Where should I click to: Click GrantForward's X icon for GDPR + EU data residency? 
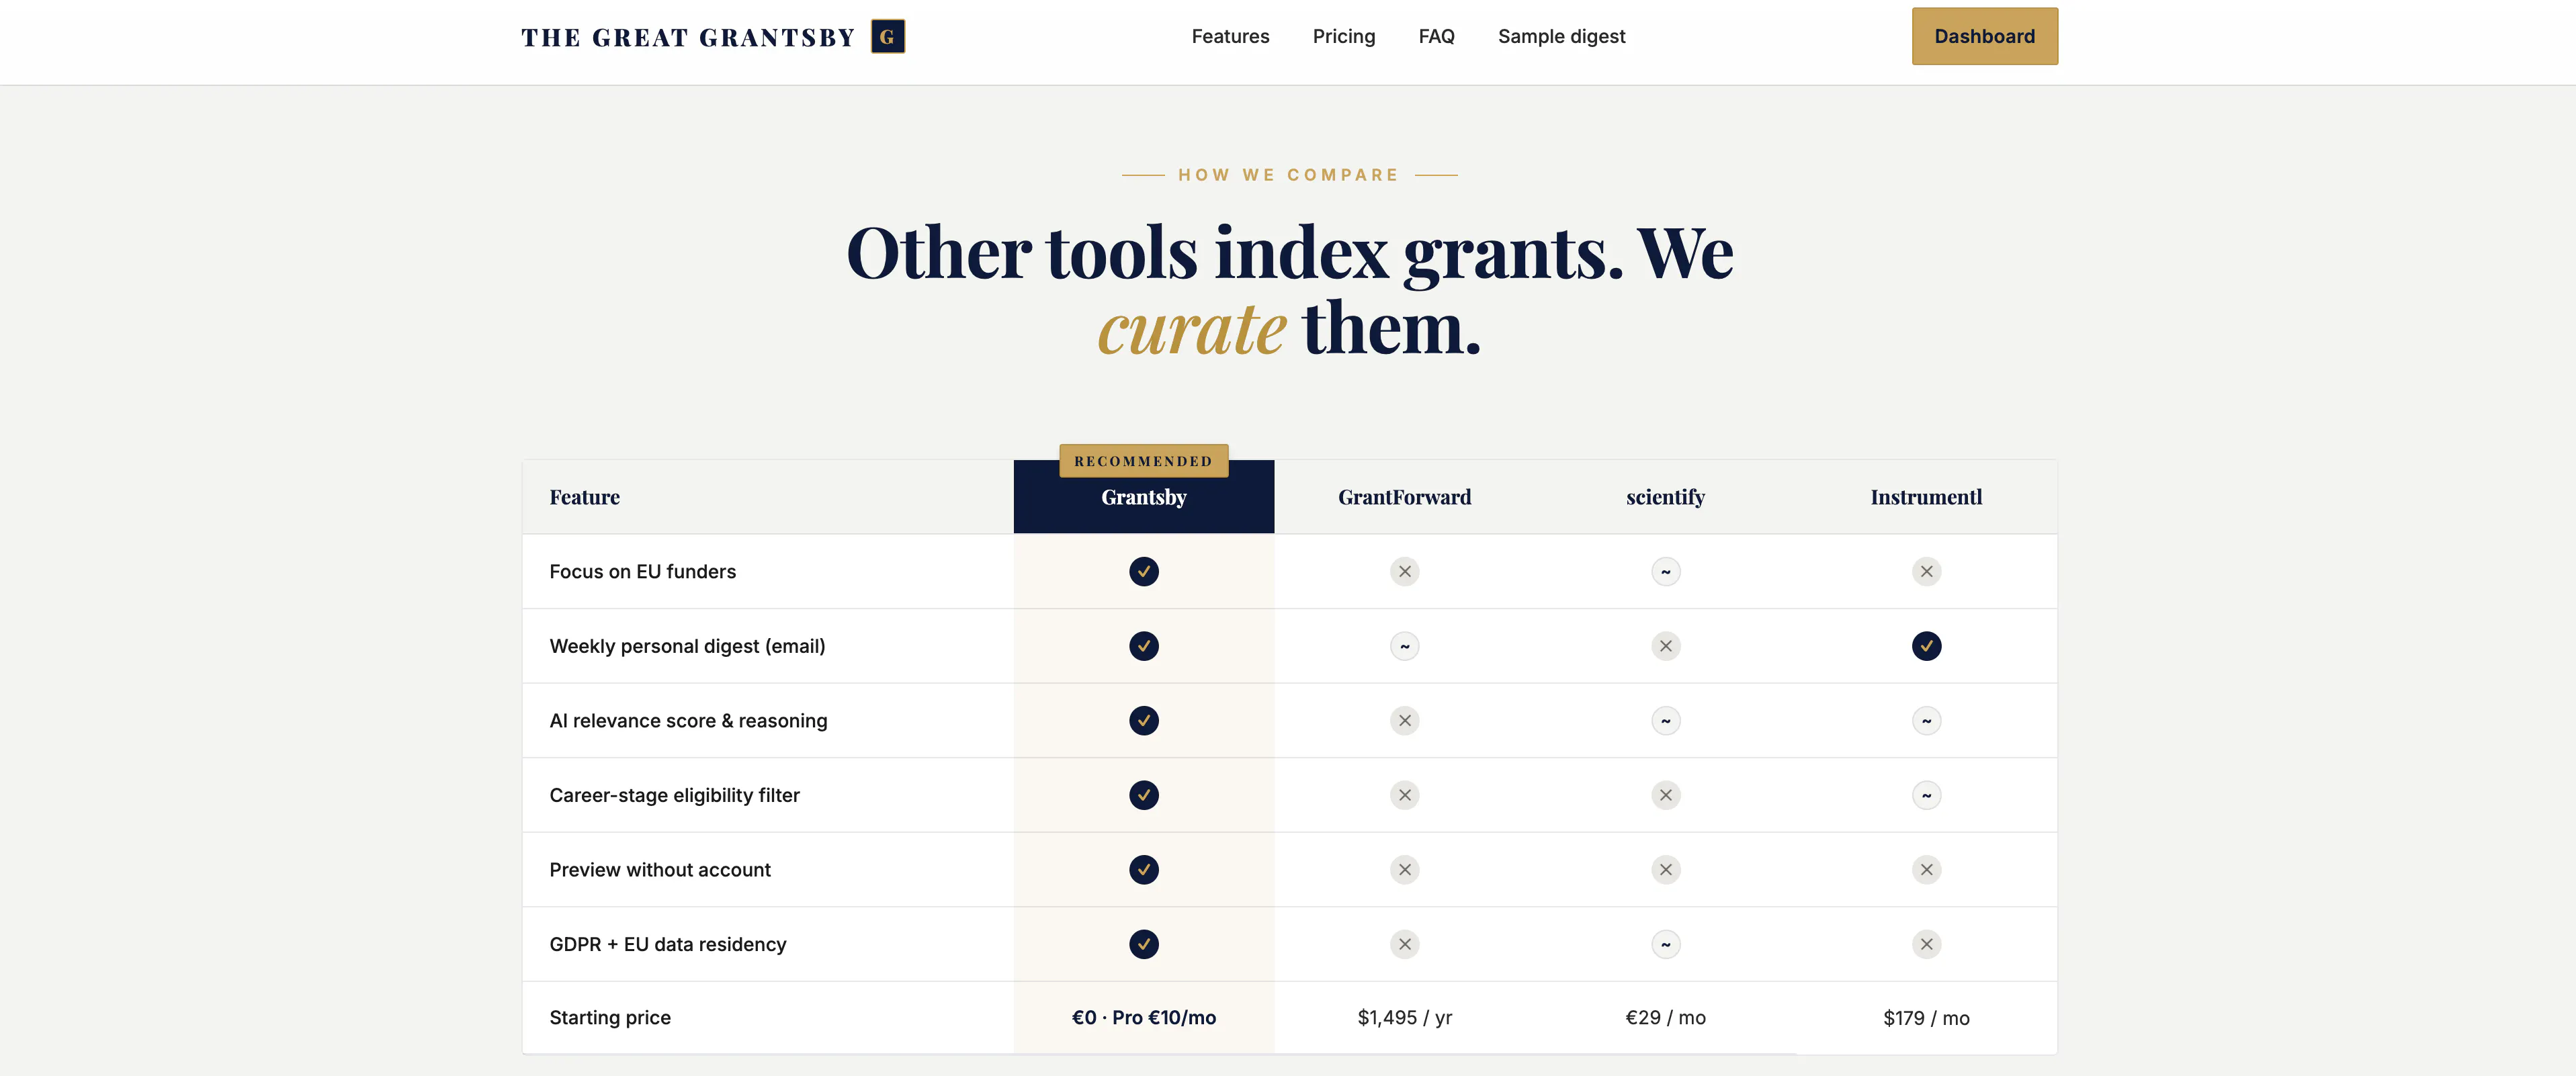(x=1405, y=944)
